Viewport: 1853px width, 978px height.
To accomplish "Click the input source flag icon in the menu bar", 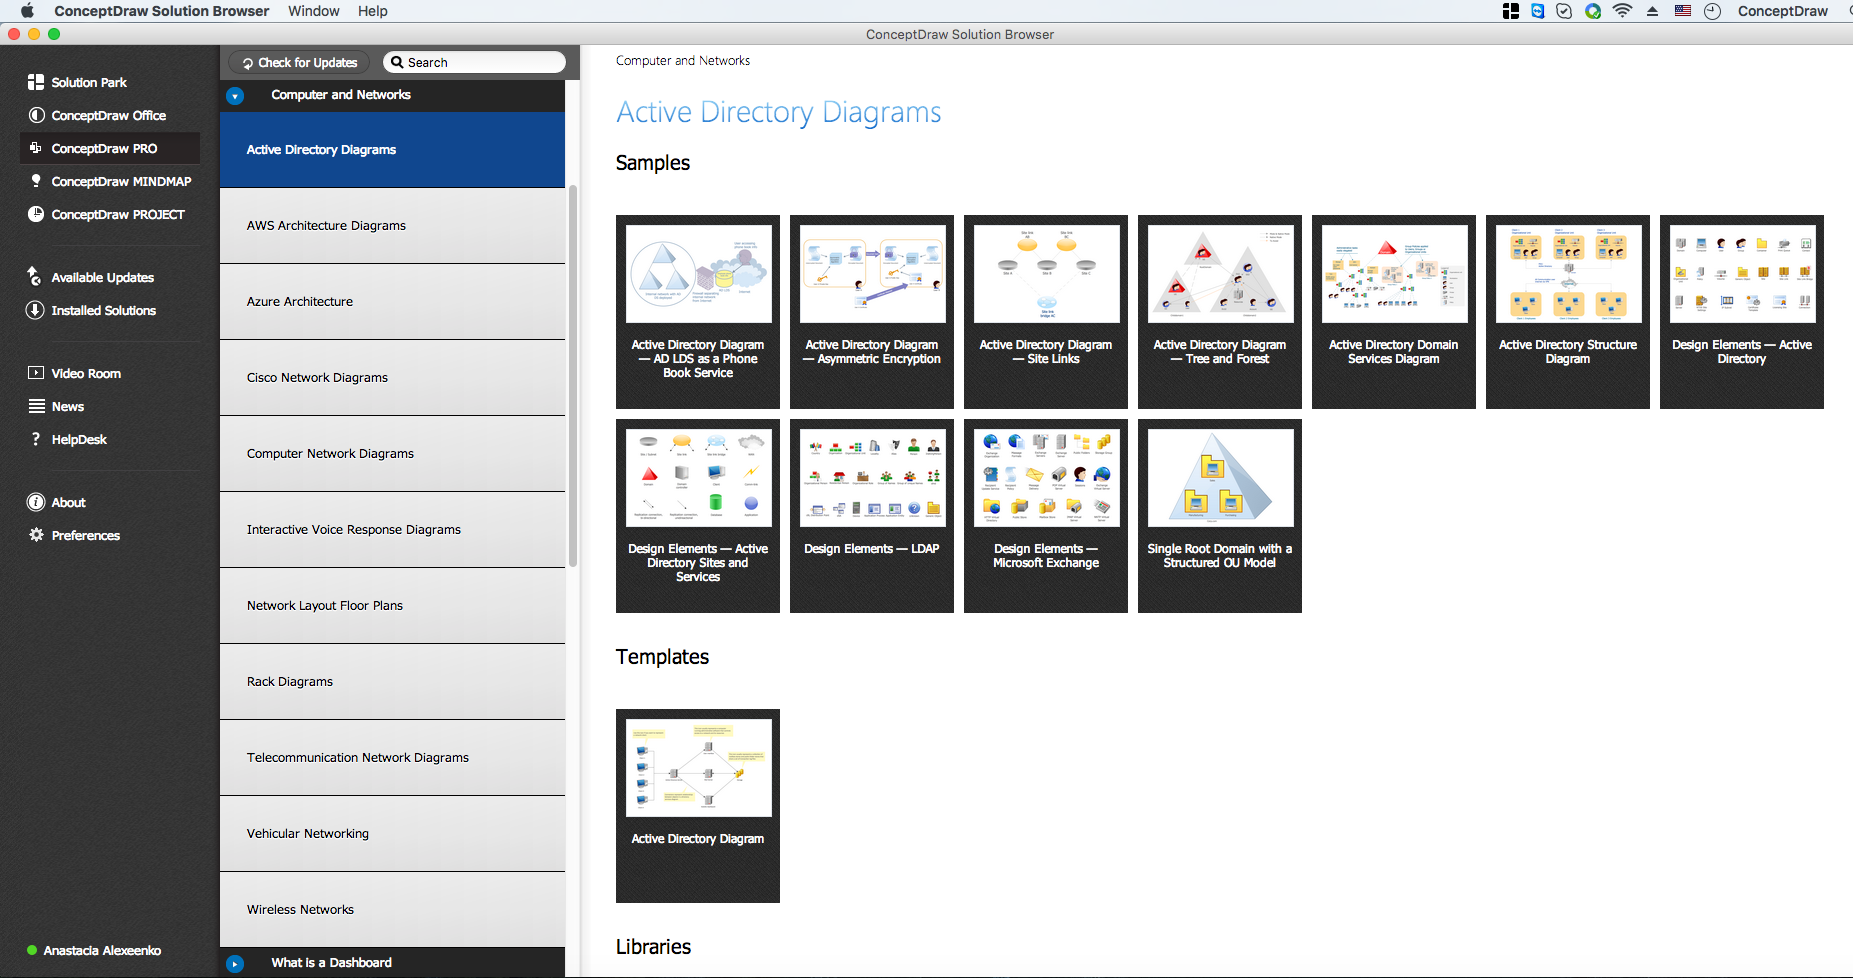I will (x=1683, y=11).
